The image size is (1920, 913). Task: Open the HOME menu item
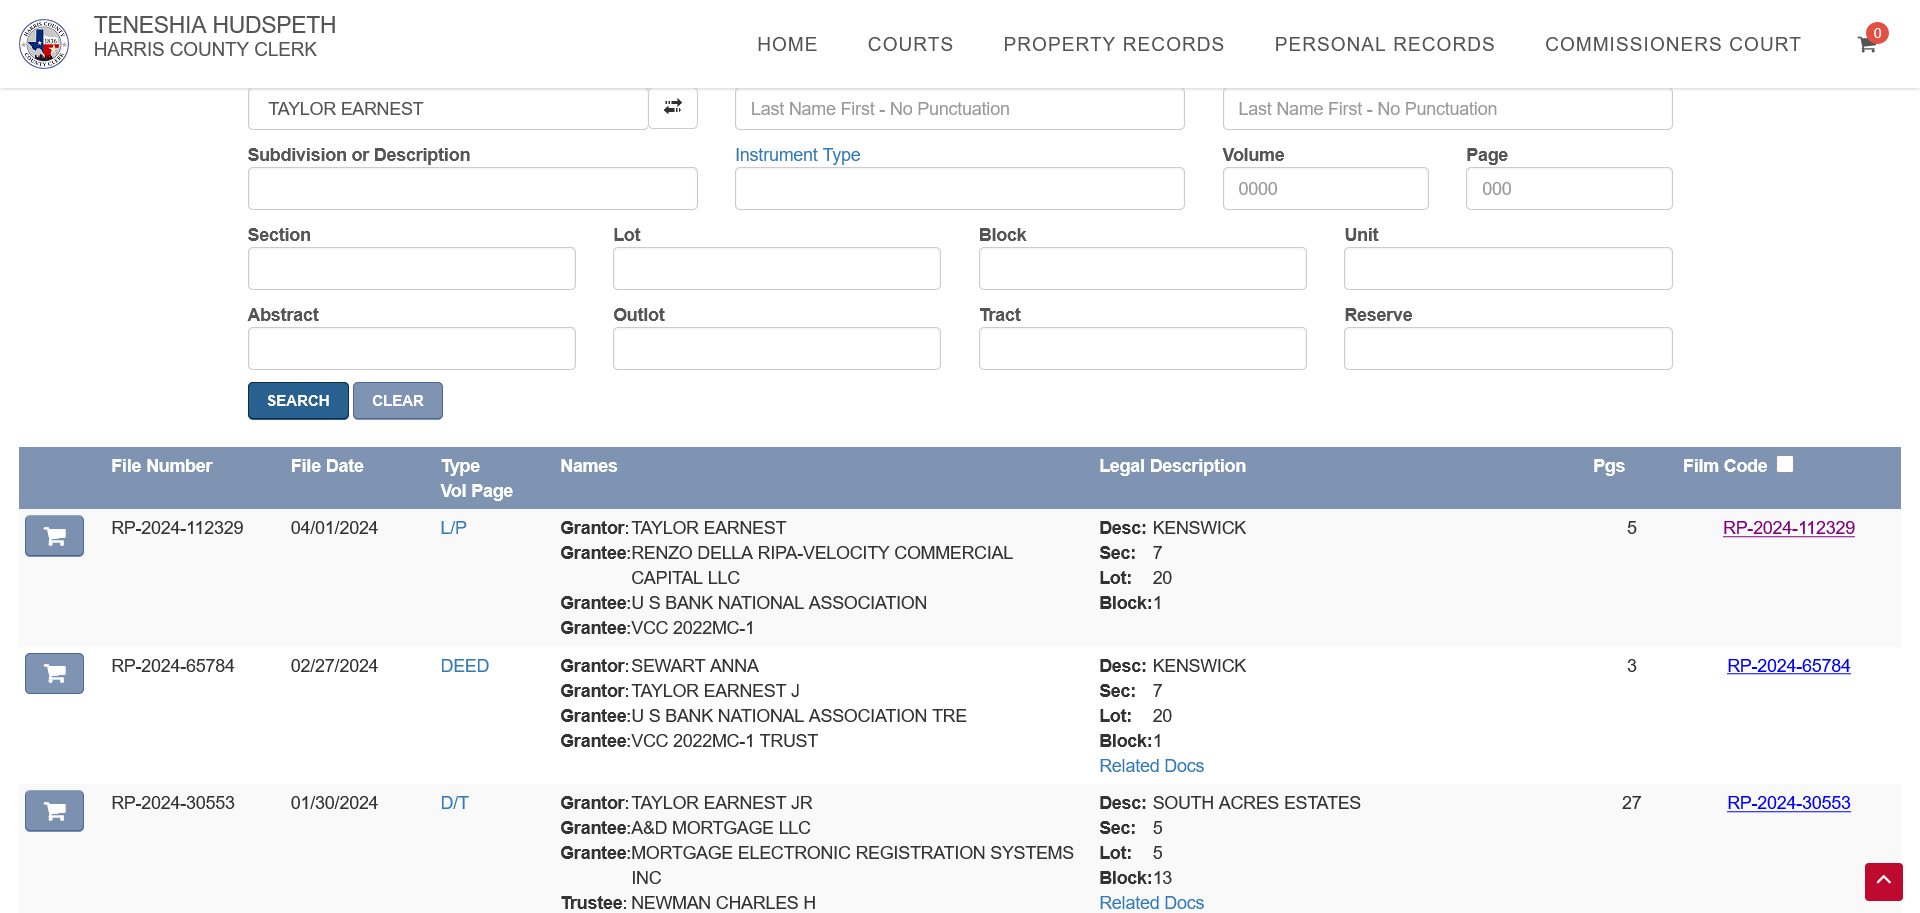[787, 44]
